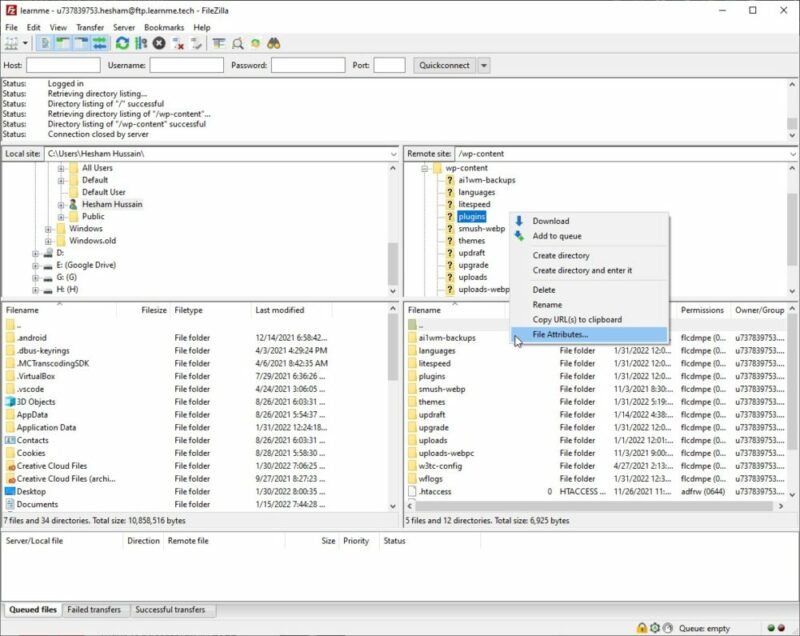Open the Bookmarks menu

click(164, 27)
